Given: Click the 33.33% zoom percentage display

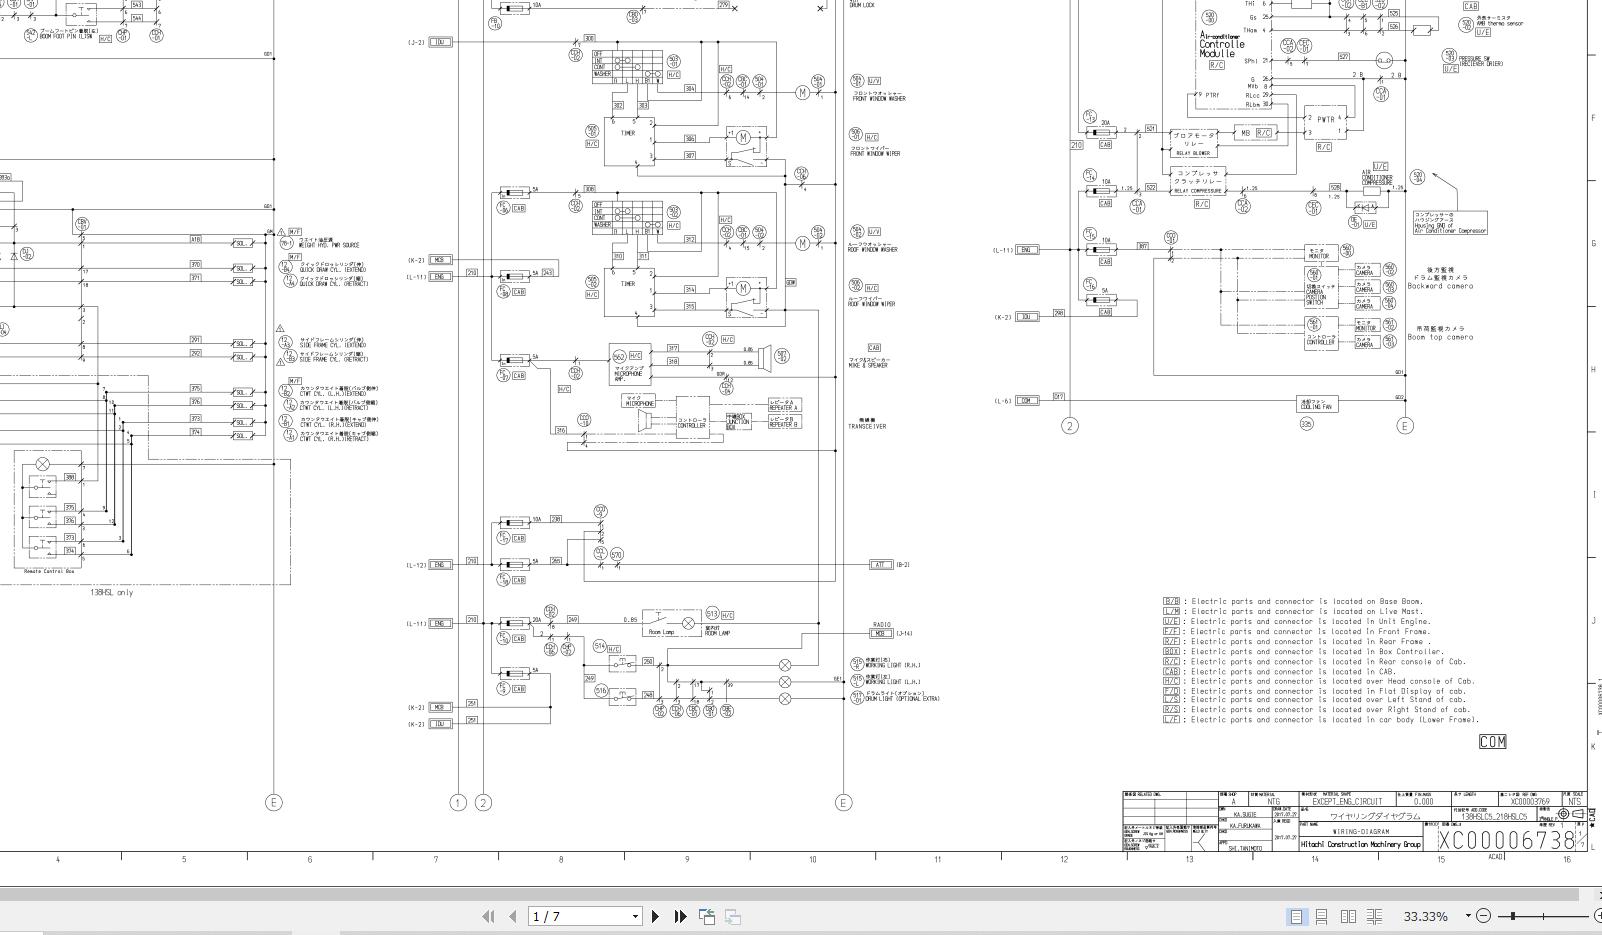Looking at the screenshot, I should (x=1424, y=915).
